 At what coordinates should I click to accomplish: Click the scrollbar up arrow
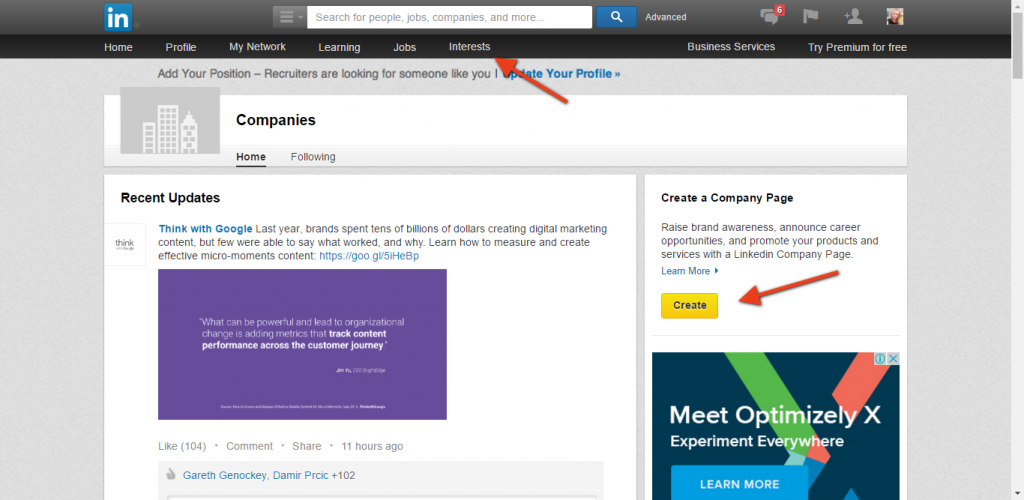(1018, 5)
